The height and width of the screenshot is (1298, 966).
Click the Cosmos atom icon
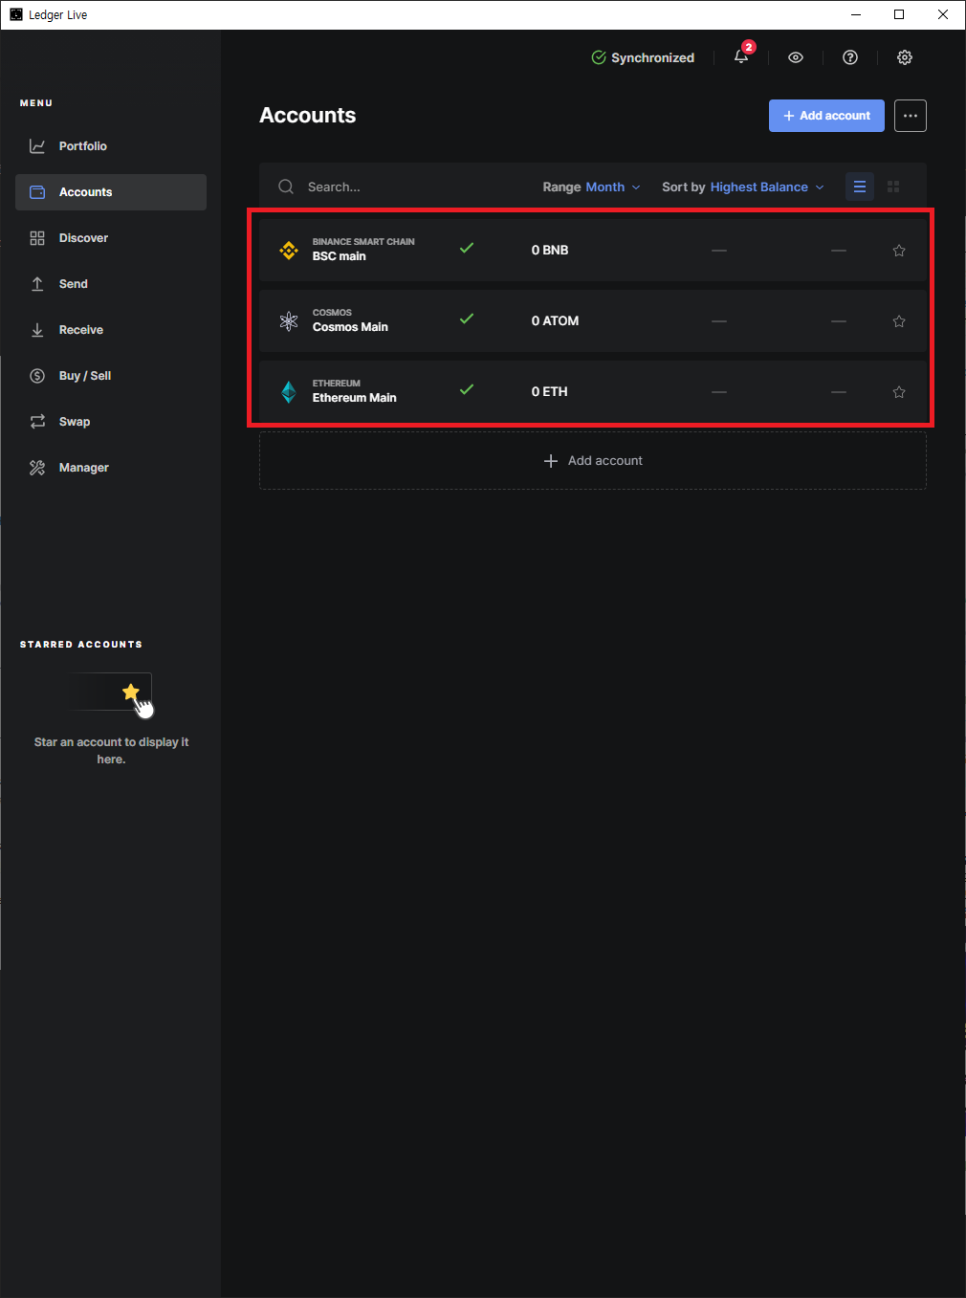[289, 321]
